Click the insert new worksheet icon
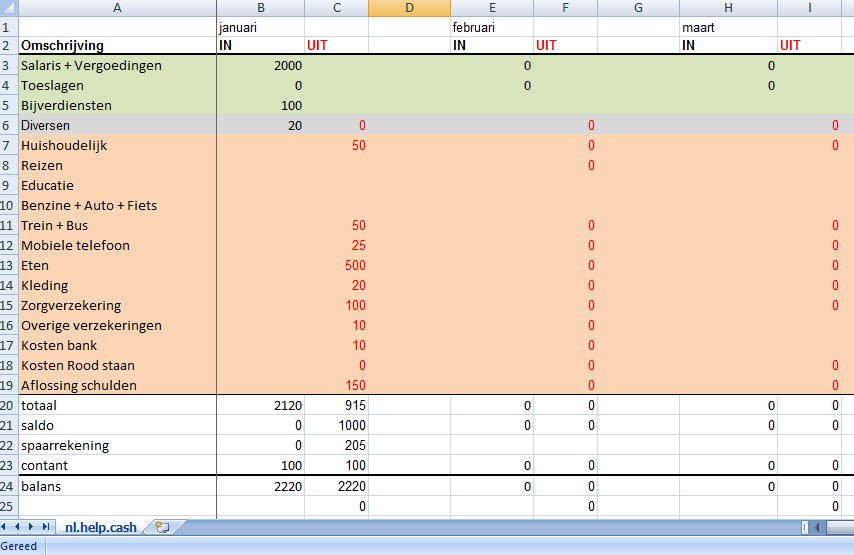The height and width of the screenshot is (555, 854). 162,527
